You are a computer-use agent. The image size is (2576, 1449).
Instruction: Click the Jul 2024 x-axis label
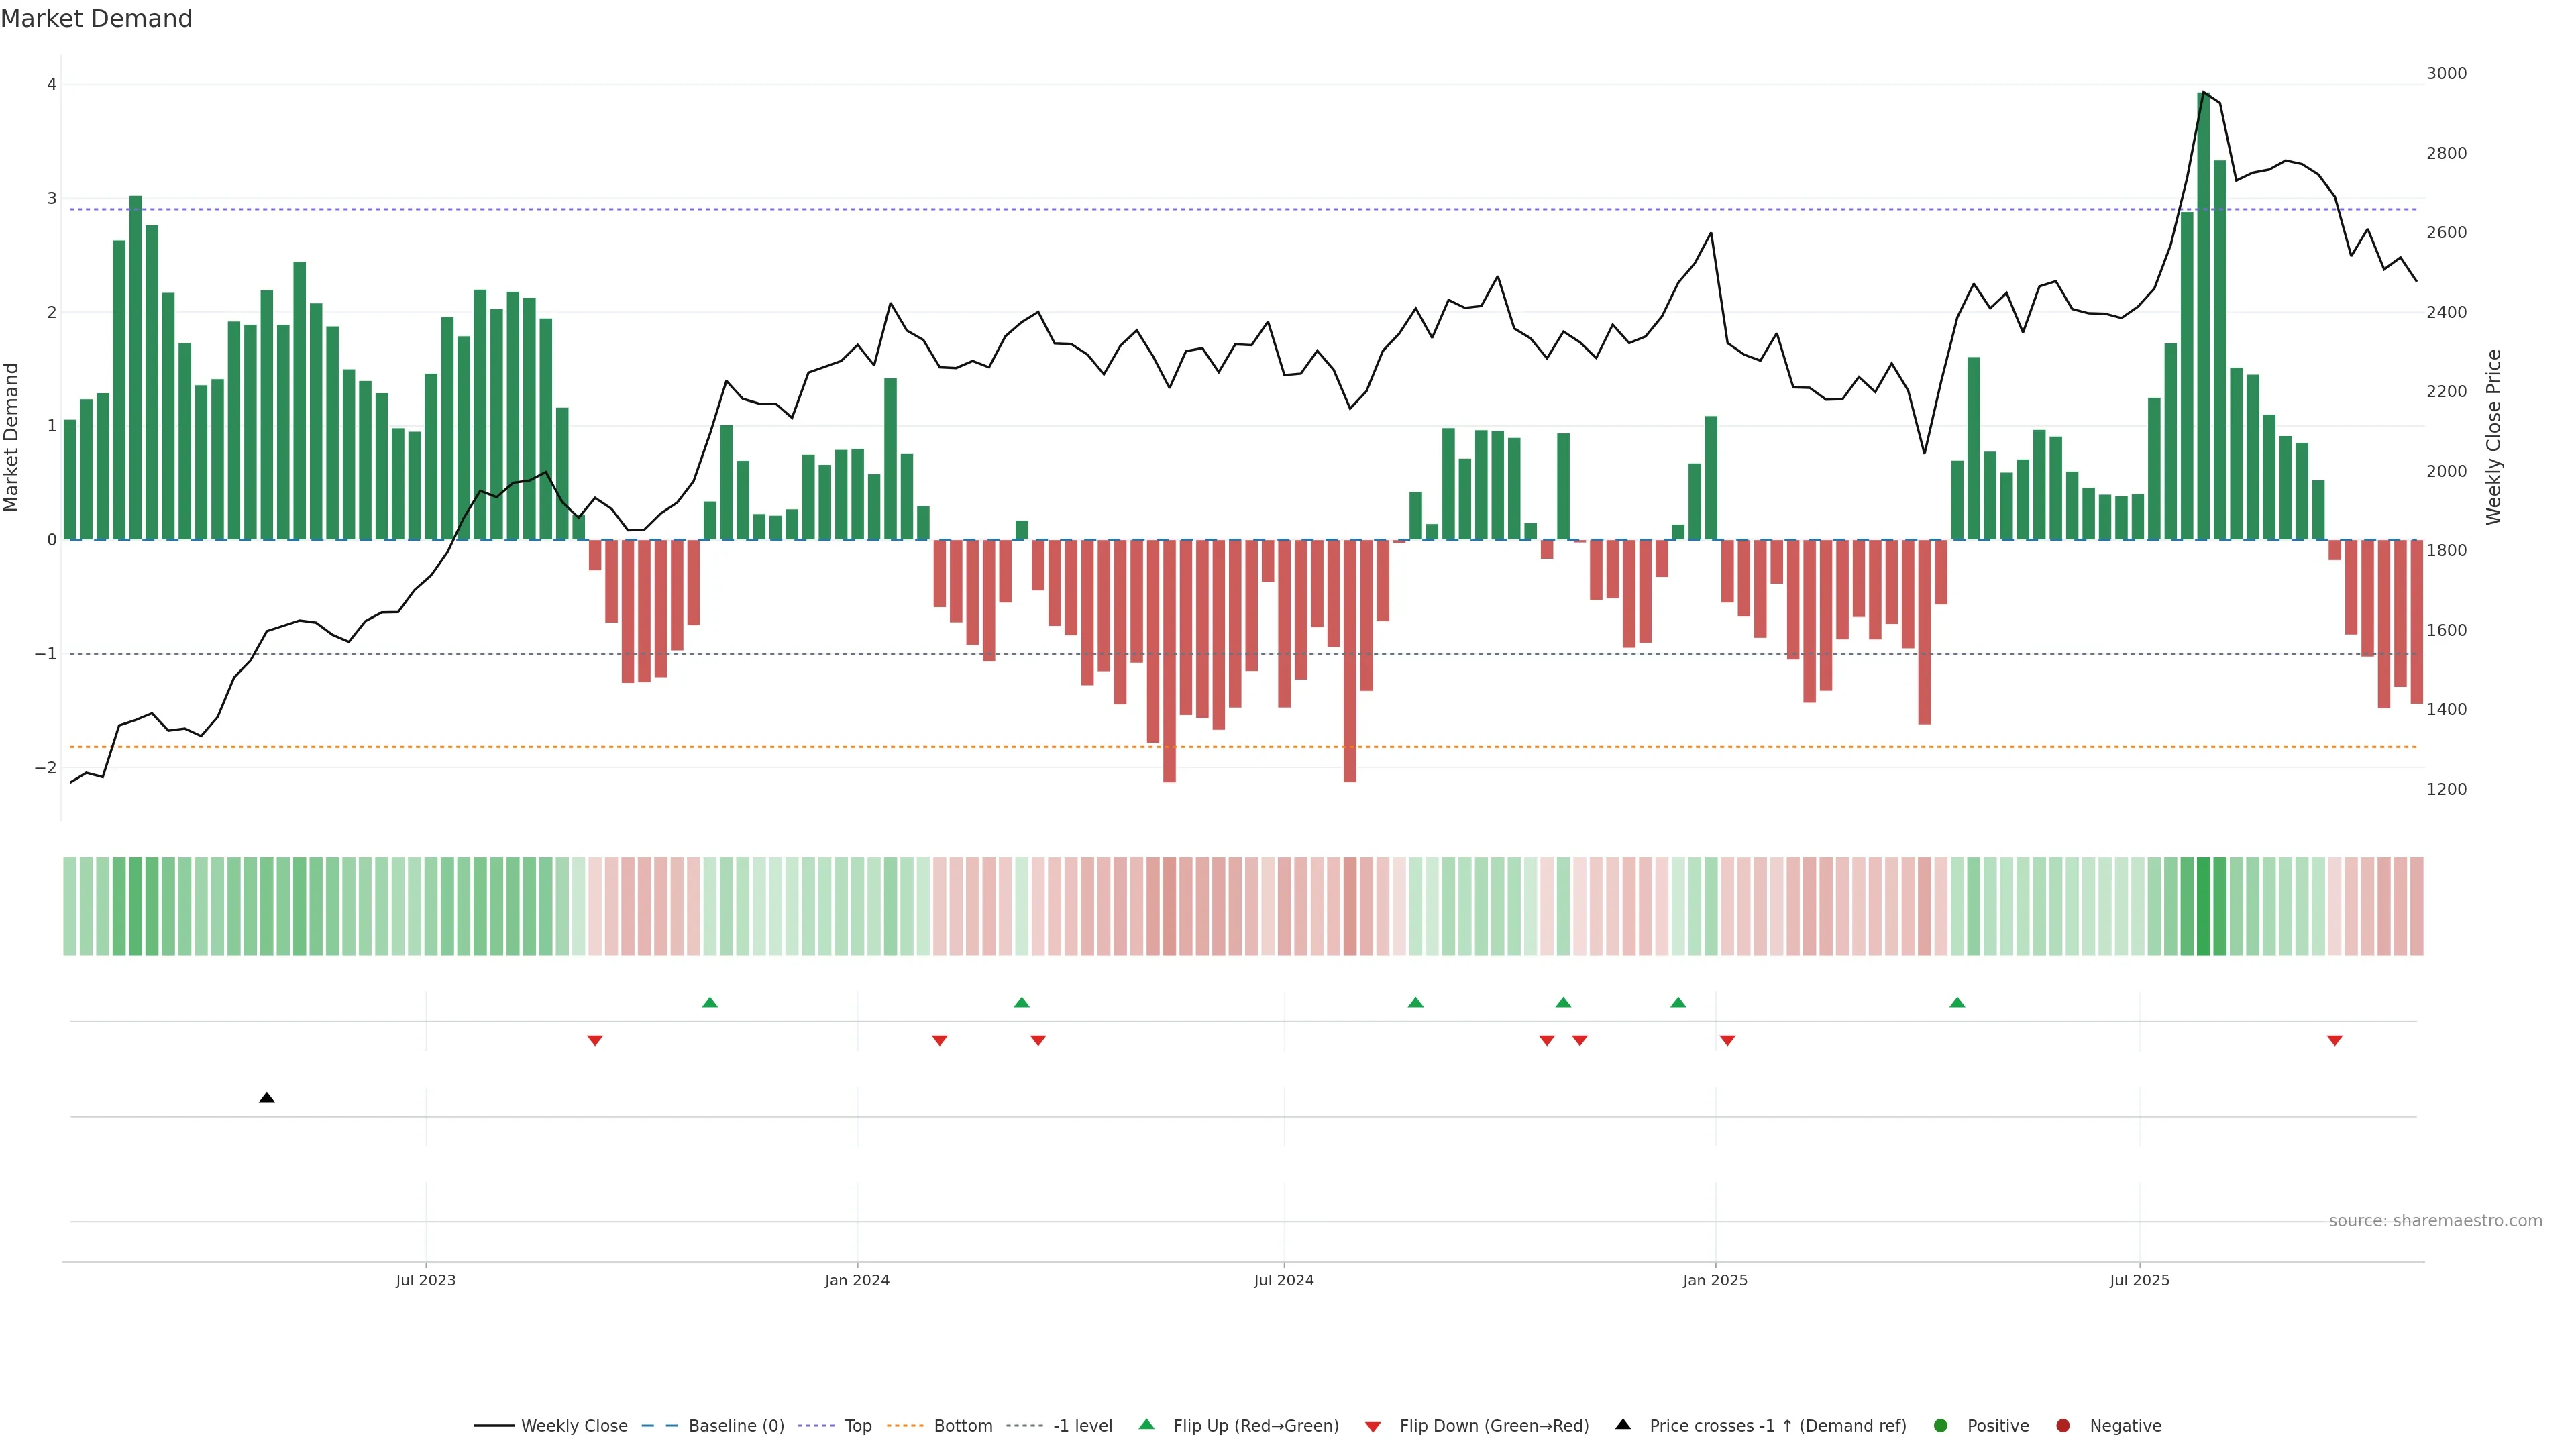point(1284,1280)
